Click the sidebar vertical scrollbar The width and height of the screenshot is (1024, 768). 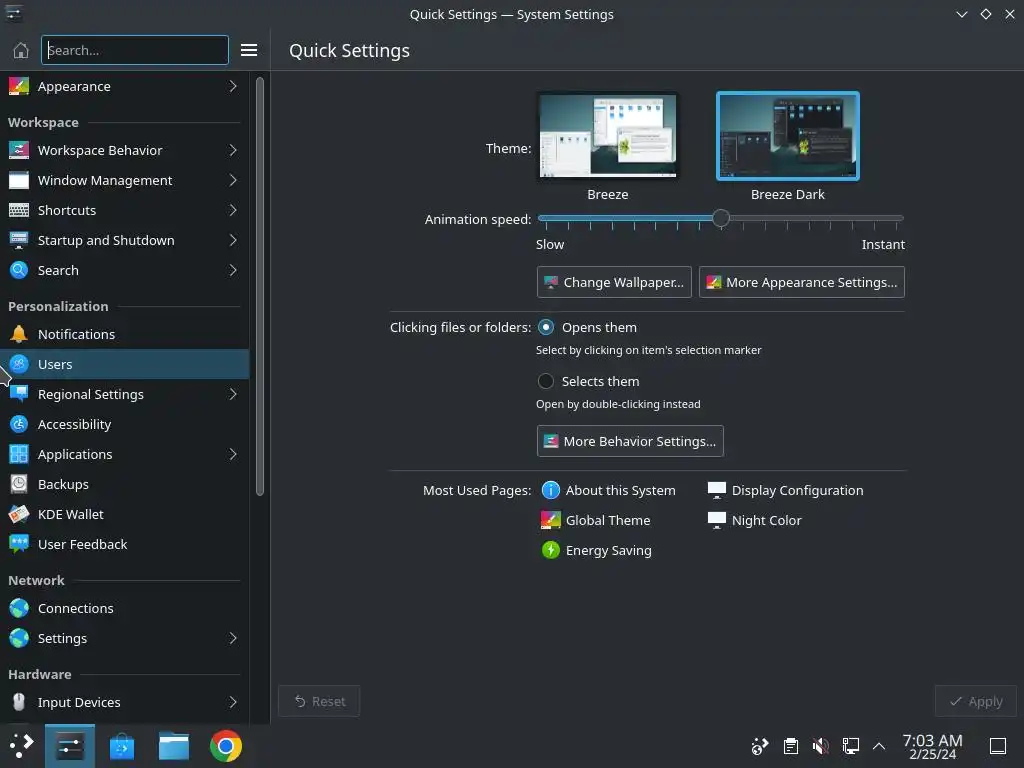260,286
